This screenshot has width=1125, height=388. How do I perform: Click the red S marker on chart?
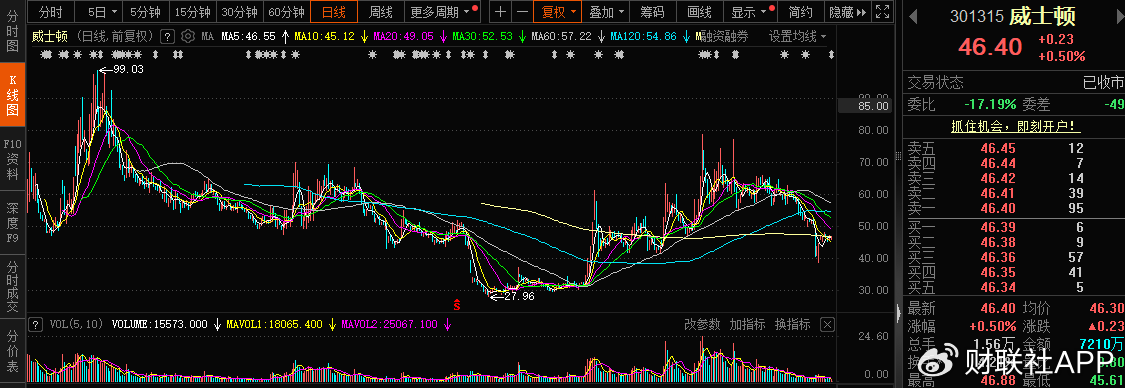(456, 303)
